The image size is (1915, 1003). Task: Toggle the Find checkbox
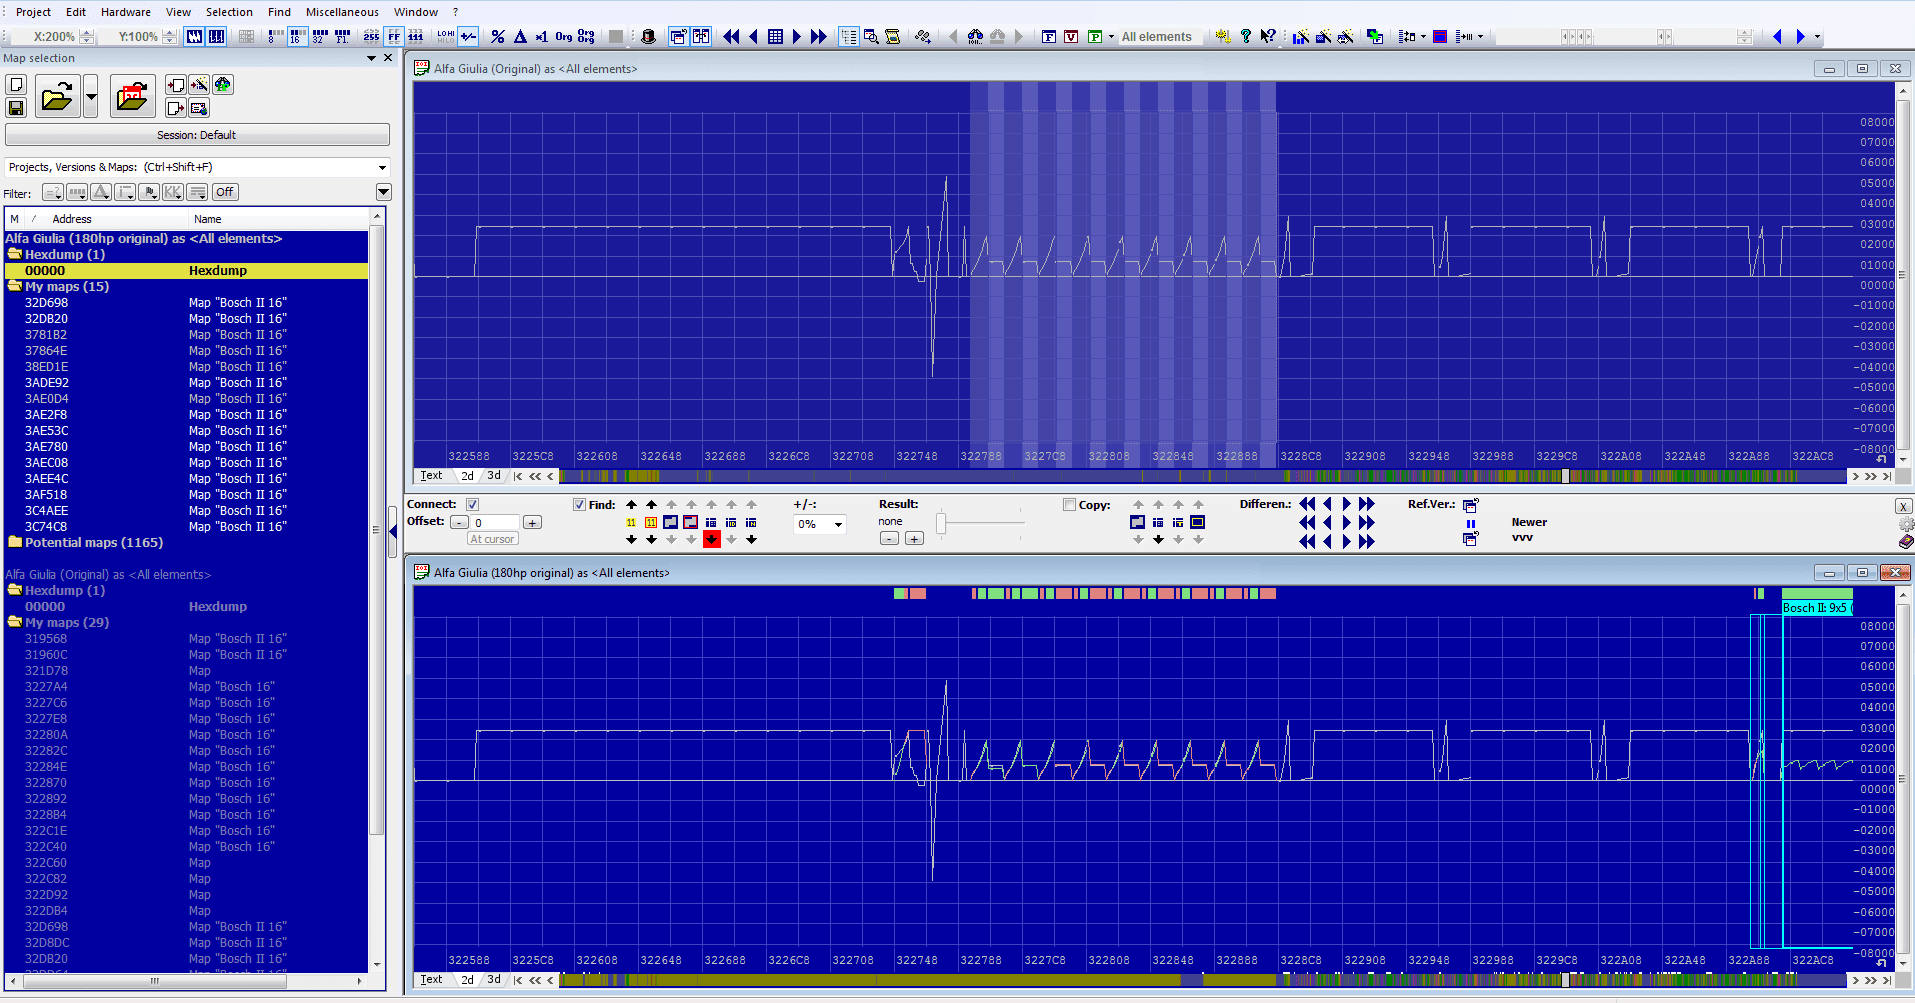[x=579, y=505]
